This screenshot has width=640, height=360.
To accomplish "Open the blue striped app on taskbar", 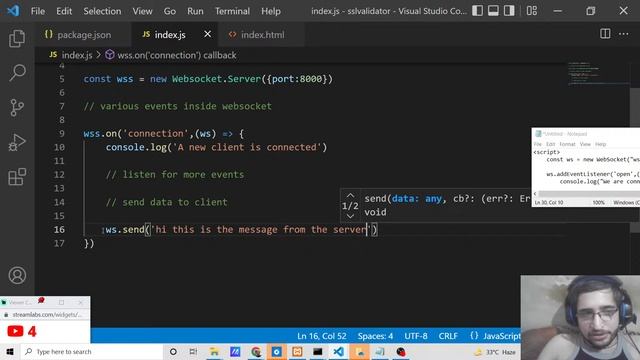I will 235,352.
